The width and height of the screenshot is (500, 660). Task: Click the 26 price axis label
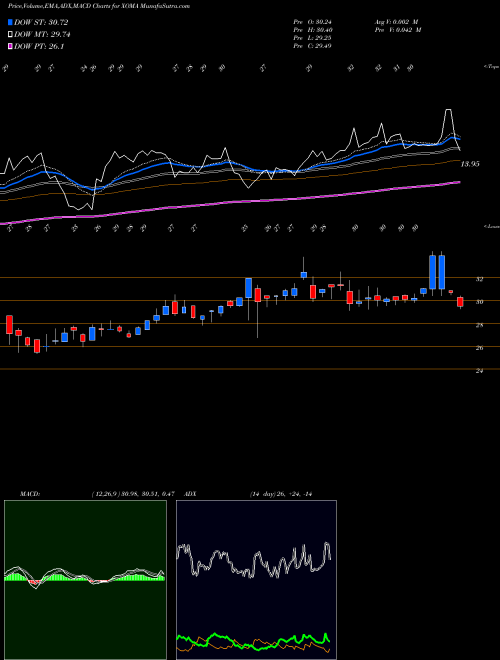[x=479, y=348]
